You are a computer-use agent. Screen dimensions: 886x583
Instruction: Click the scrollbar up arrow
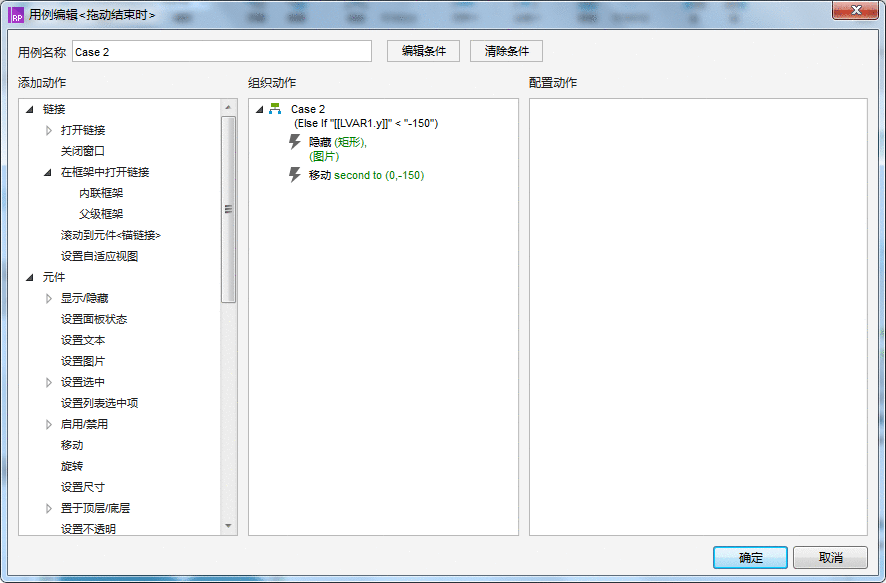tap(228, 107)
